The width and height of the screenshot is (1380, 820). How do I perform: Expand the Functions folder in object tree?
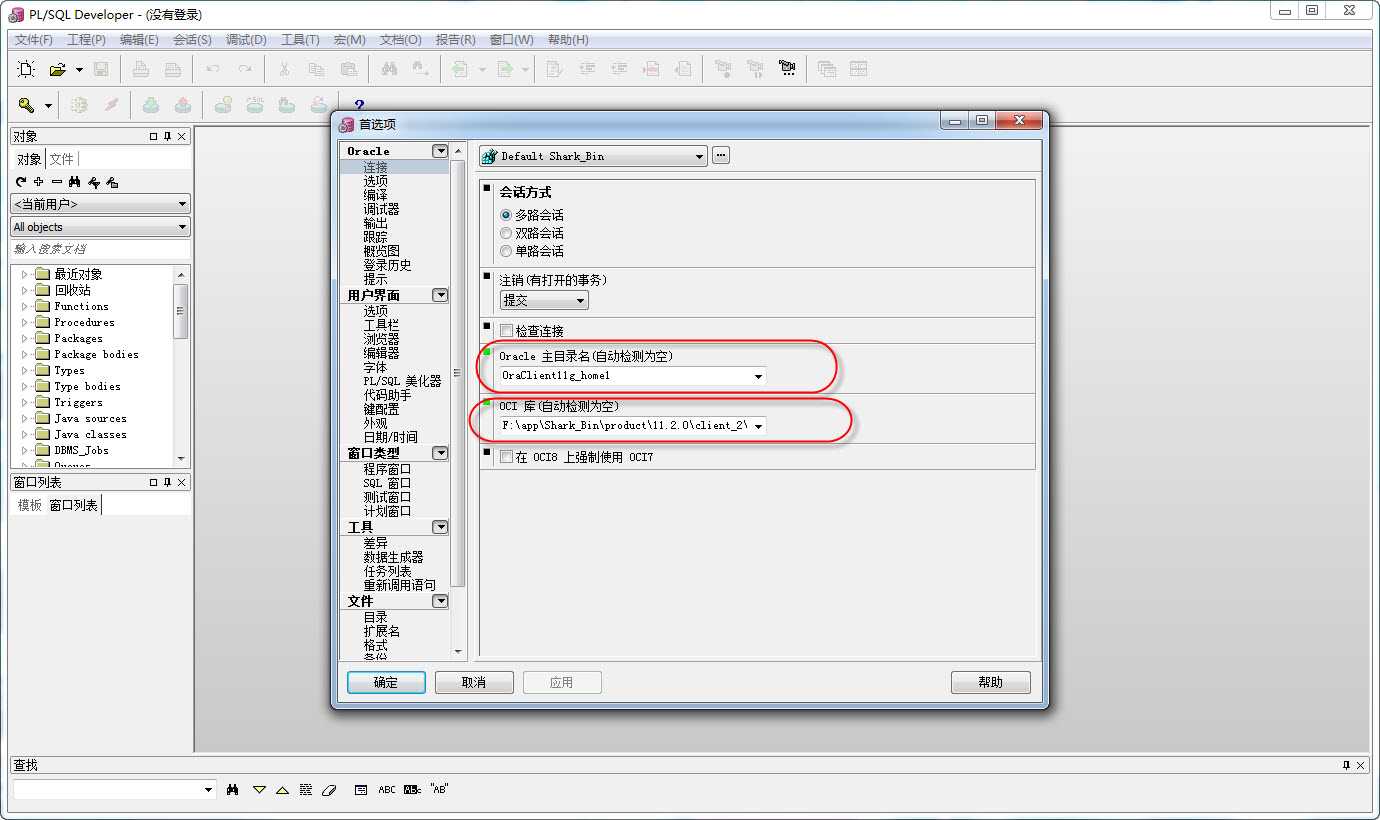point(25,306)
